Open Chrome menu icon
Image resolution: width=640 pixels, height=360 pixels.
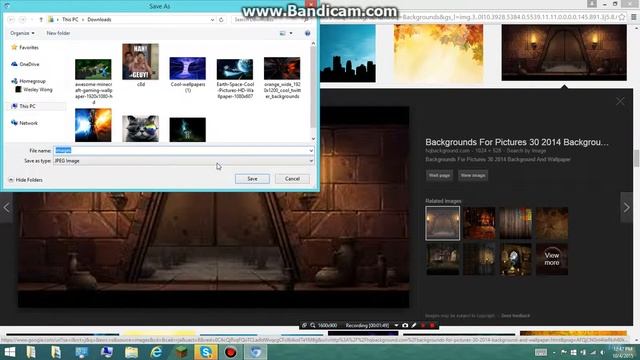(634, 17)
